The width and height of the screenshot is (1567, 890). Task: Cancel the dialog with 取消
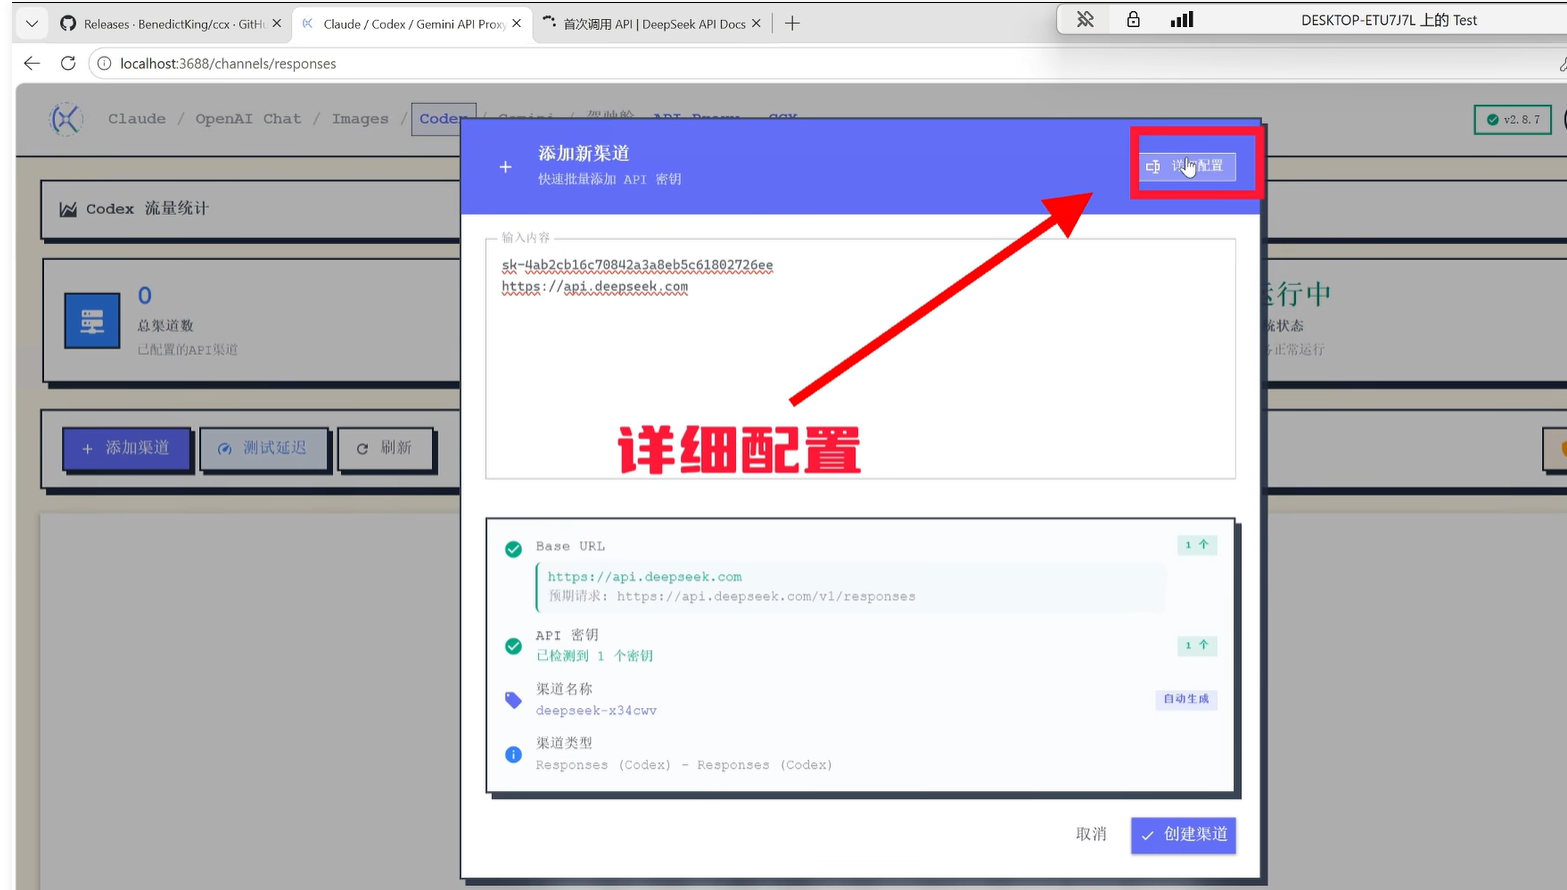point(1091,834)
